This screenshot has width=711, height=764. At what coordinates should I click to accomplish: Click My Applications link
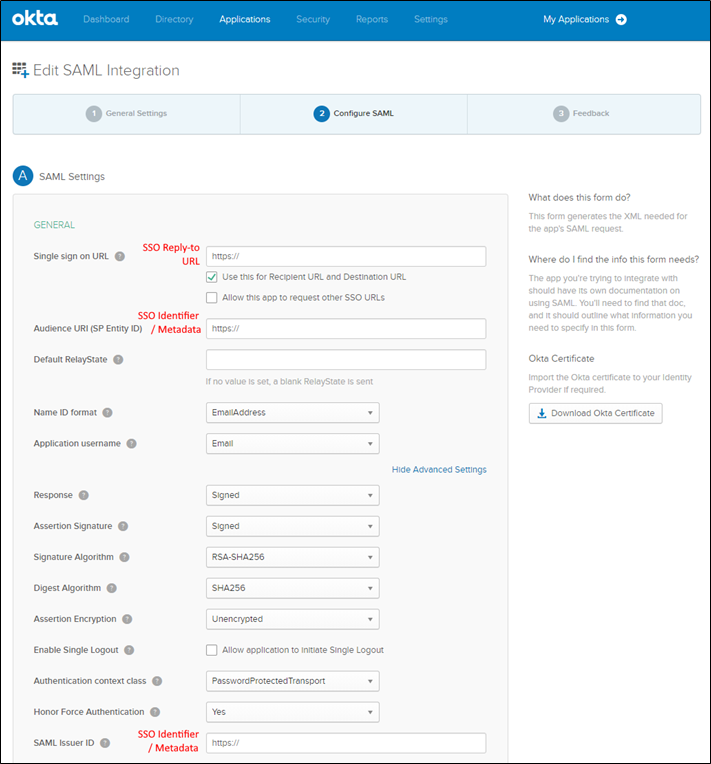pos(576,19)
